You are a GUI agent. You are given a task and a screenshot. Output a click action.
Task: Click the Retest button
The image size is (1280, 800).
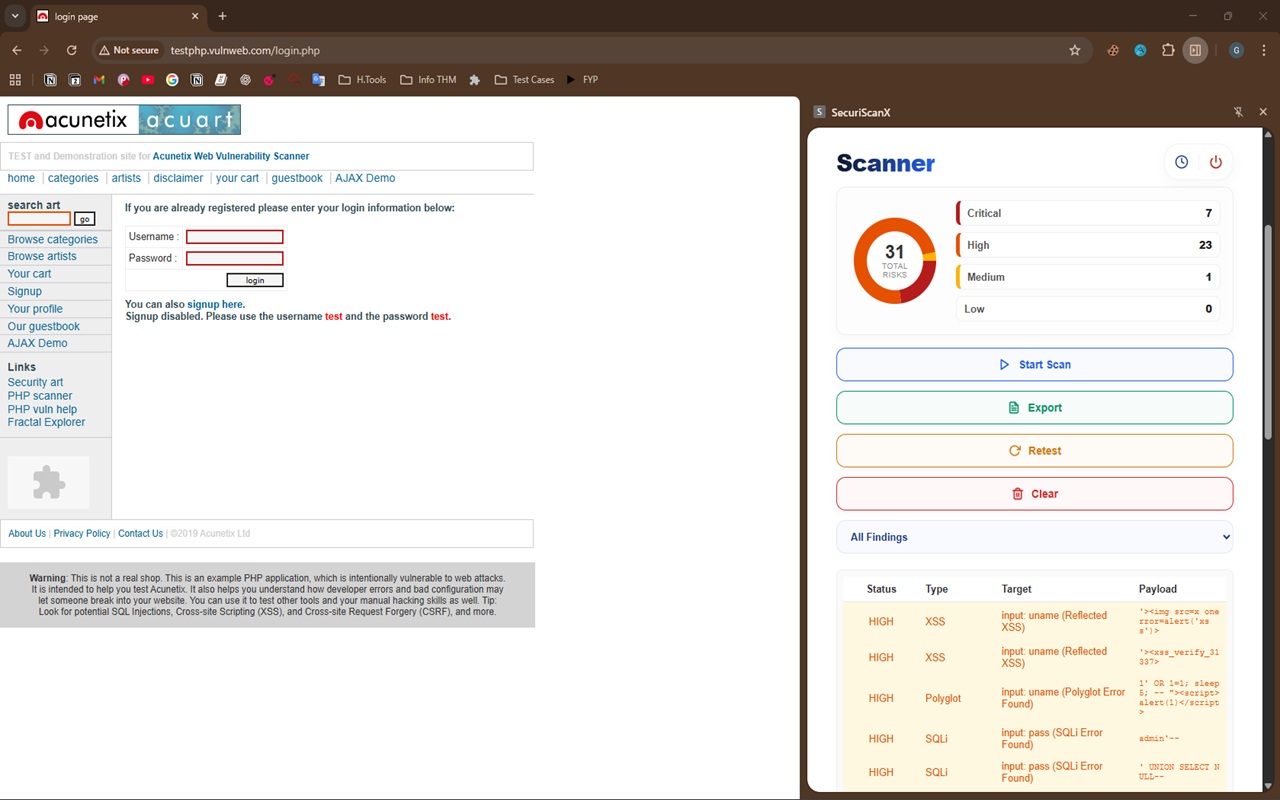tap(1034, 451)
